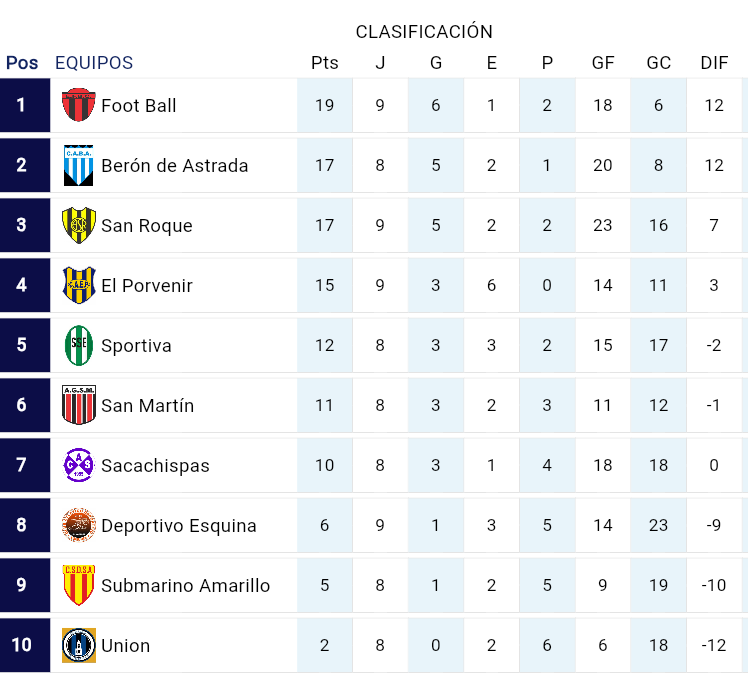Click the CLASIFICACIÓN title
Screen dimensions: 748x681
point(424,32)
